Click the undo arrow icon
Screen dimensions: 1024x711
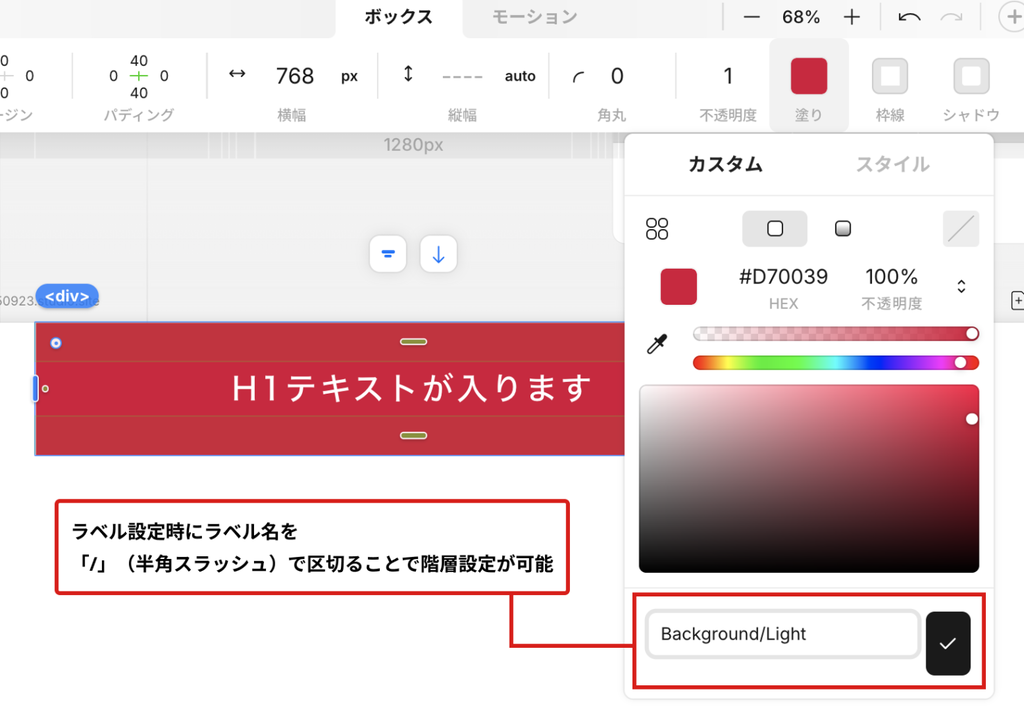[x=909, y=17]
